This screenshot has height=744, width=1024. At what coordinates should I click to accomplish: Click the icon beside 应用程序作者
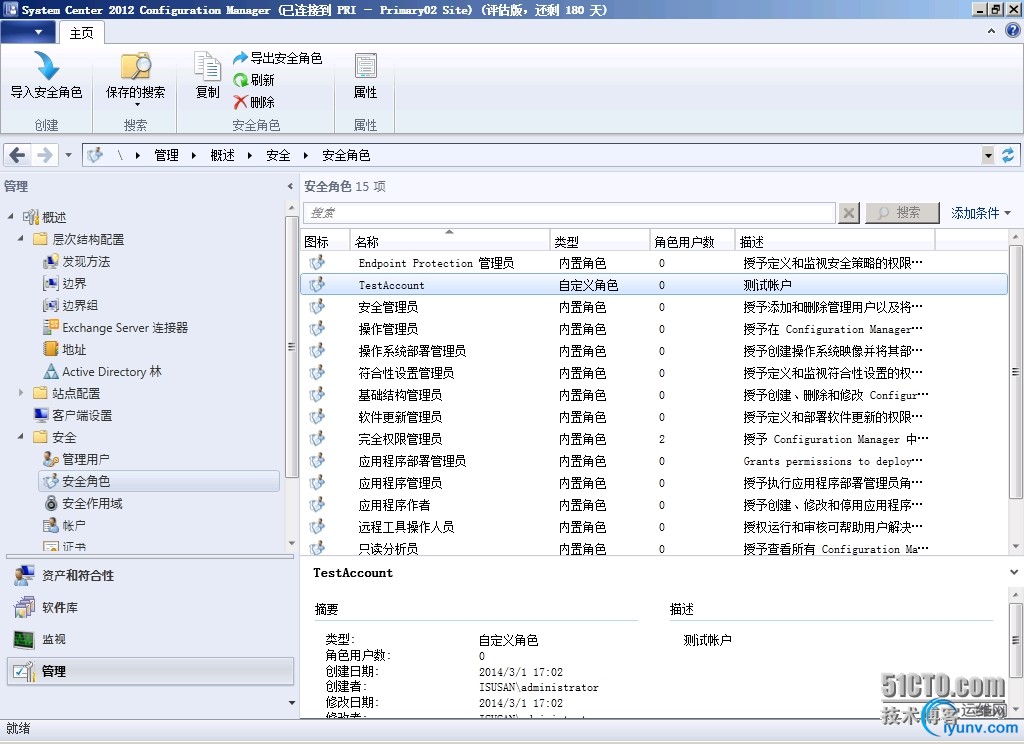point(317,505)
